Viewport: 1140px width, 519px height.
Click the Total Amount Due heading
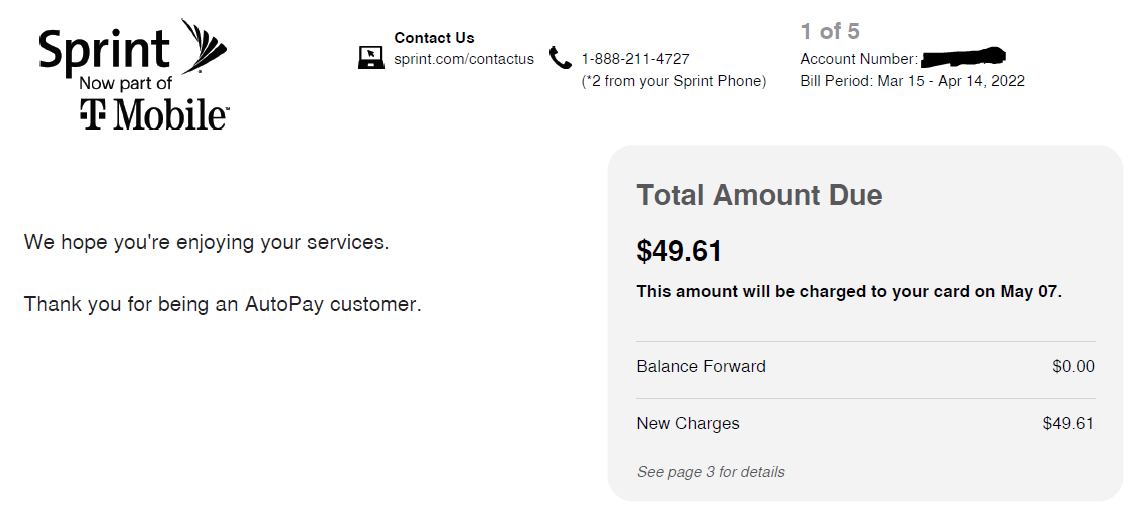coord(759,195)
